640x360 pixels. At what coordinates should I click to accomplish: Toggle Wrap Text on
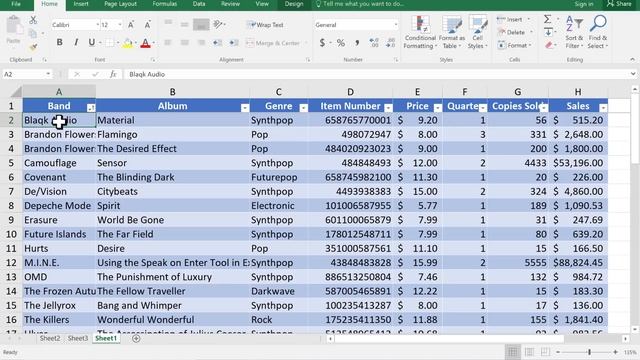[264, 25]
